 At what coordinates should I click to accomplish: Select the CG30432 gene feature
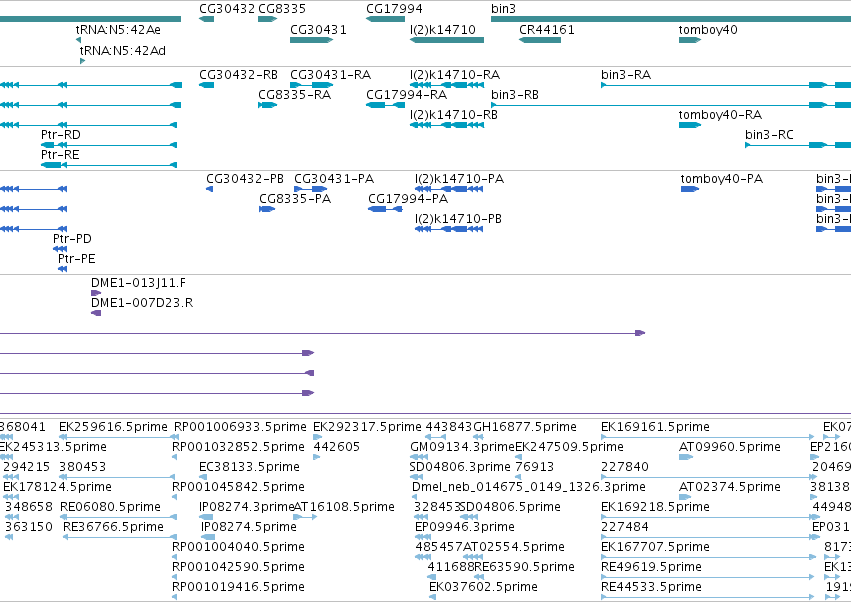point(206,19)
